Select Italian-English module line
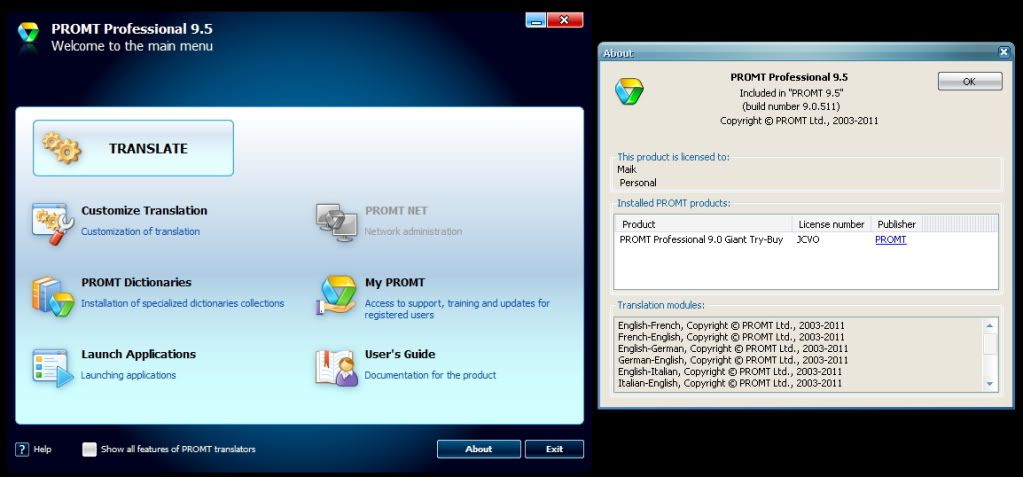The image size is (1023, 477). [729, 383]
